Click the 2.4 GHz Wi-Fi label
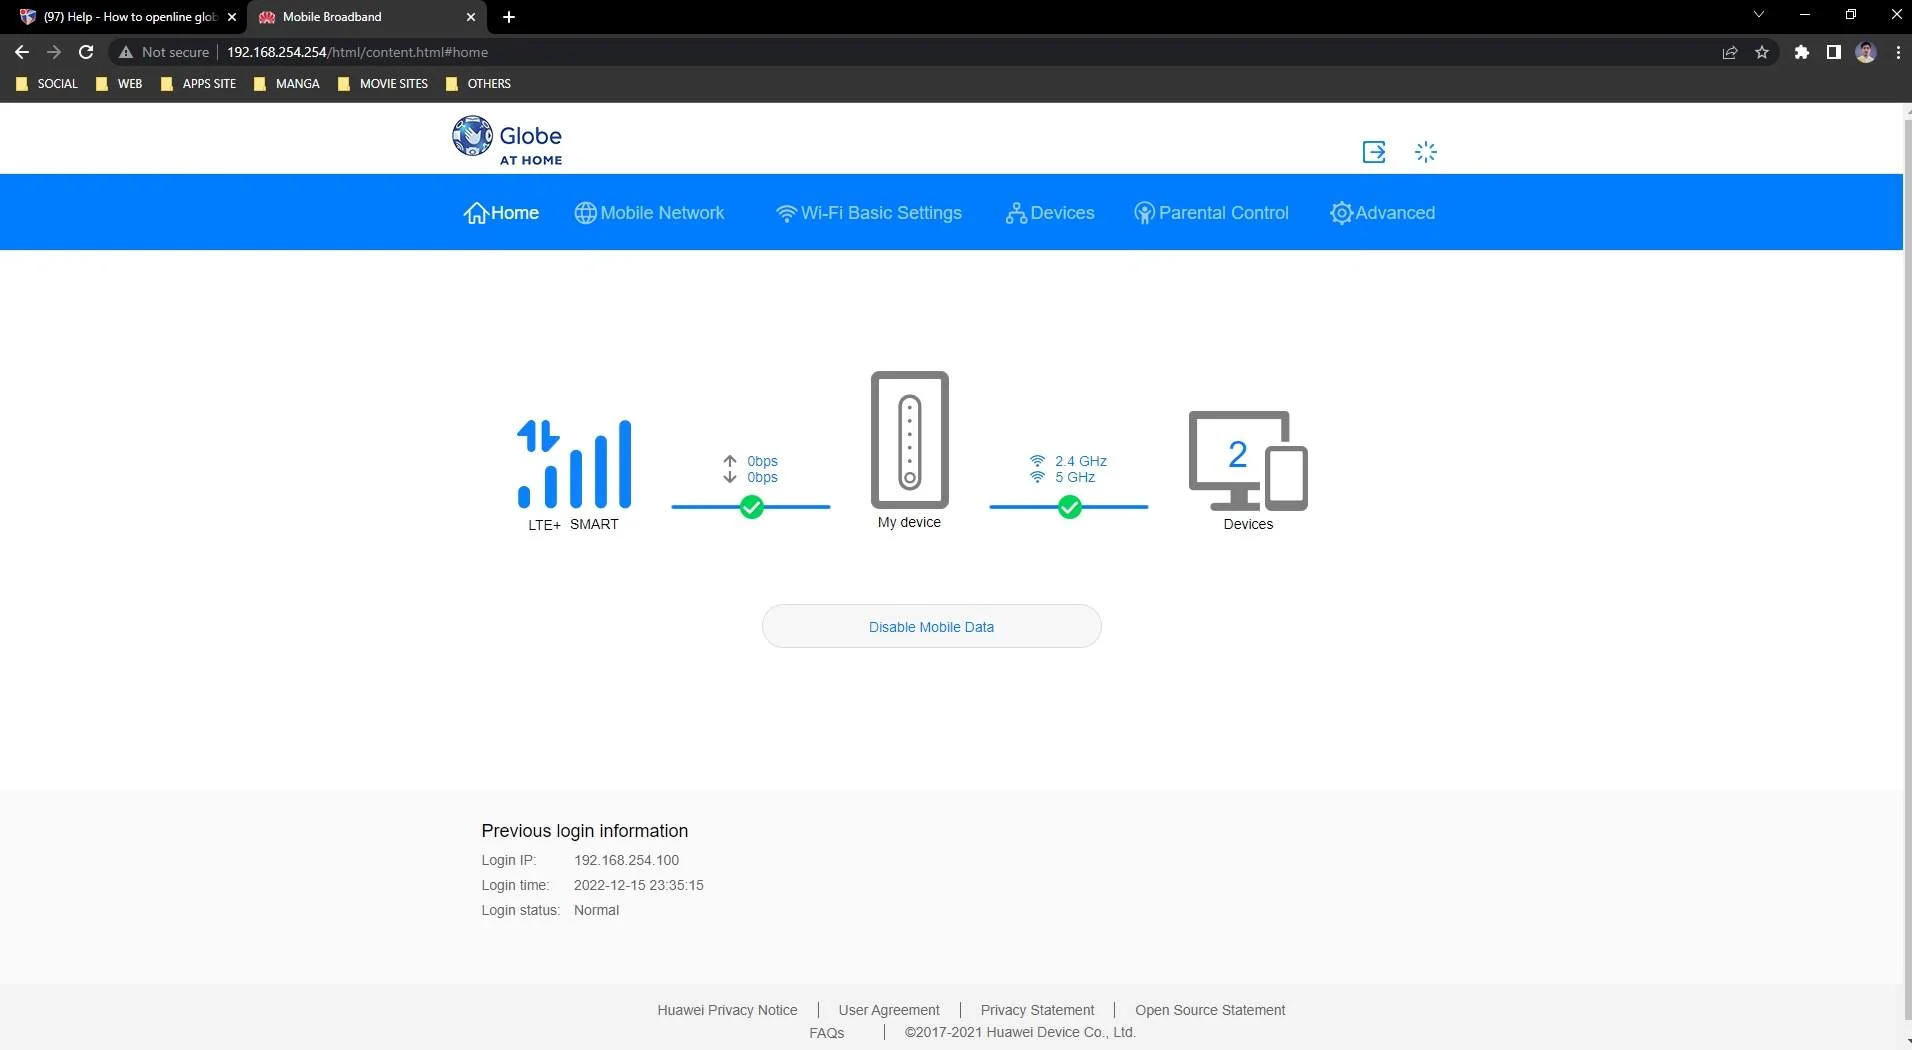 pyautogui.click(x=1081, y=461)
